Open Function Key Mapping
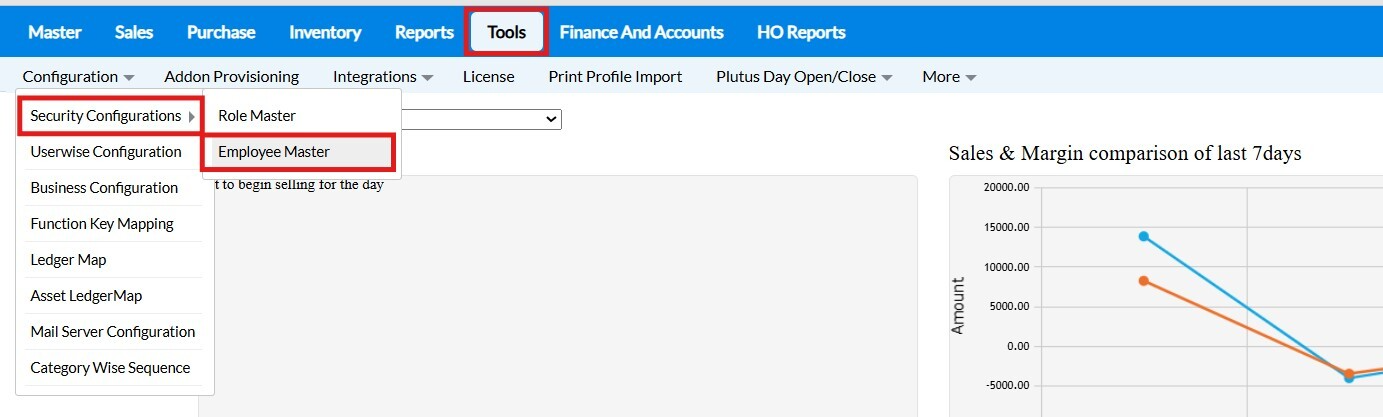This screenshot has height=417, width=1383. [102, 224]
